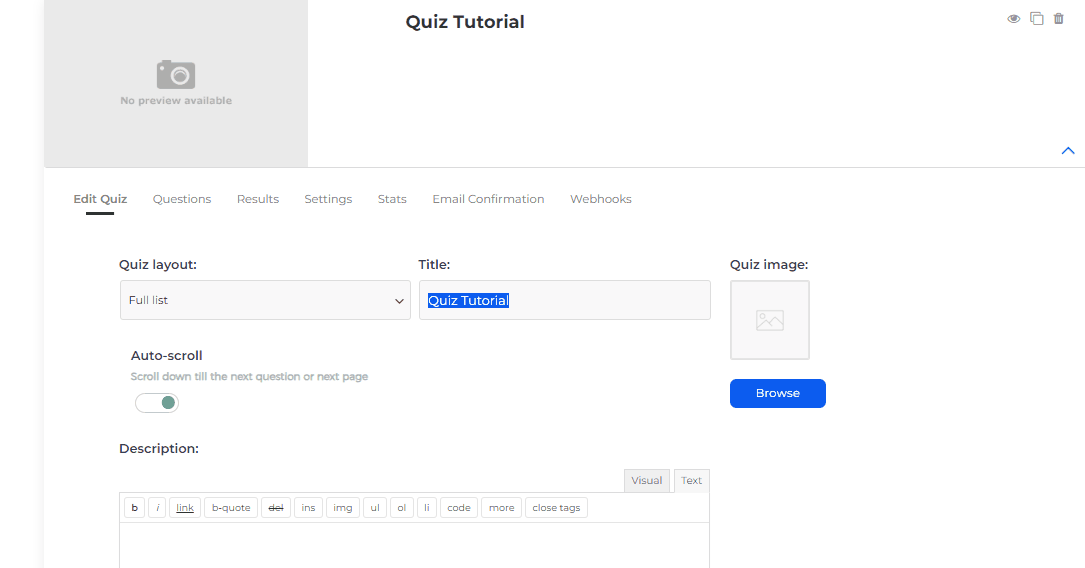This screenshot has height=568, width=1085.
Task: Click the italic 'i' editor button
Action: pos(157,508)
